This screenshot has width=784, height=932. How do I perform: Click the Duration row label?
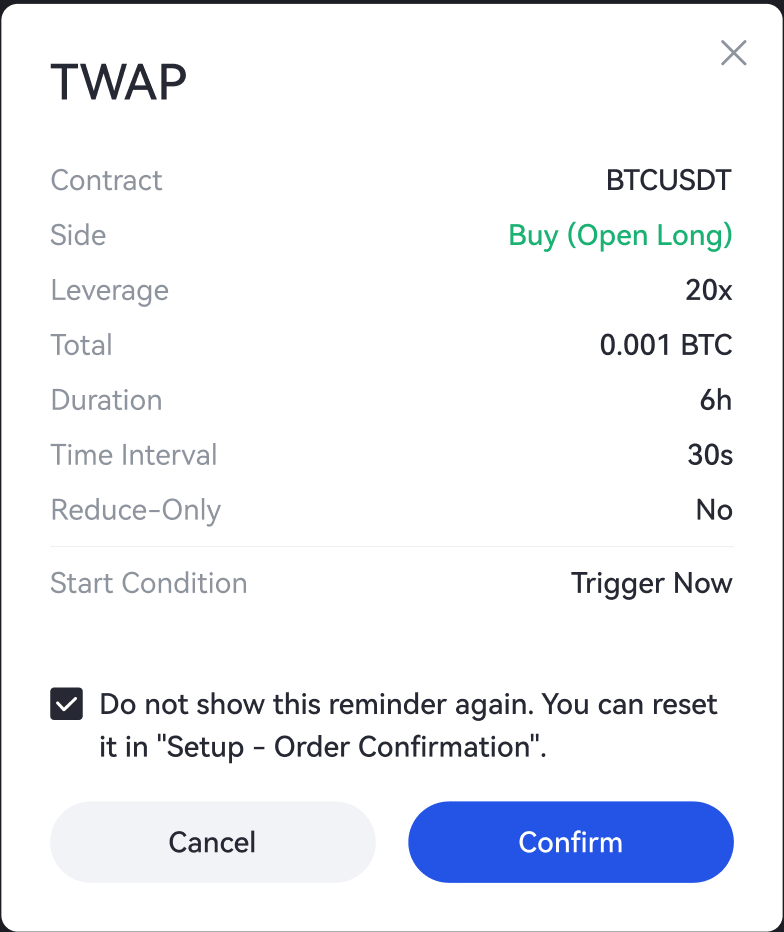click(106, 401)
